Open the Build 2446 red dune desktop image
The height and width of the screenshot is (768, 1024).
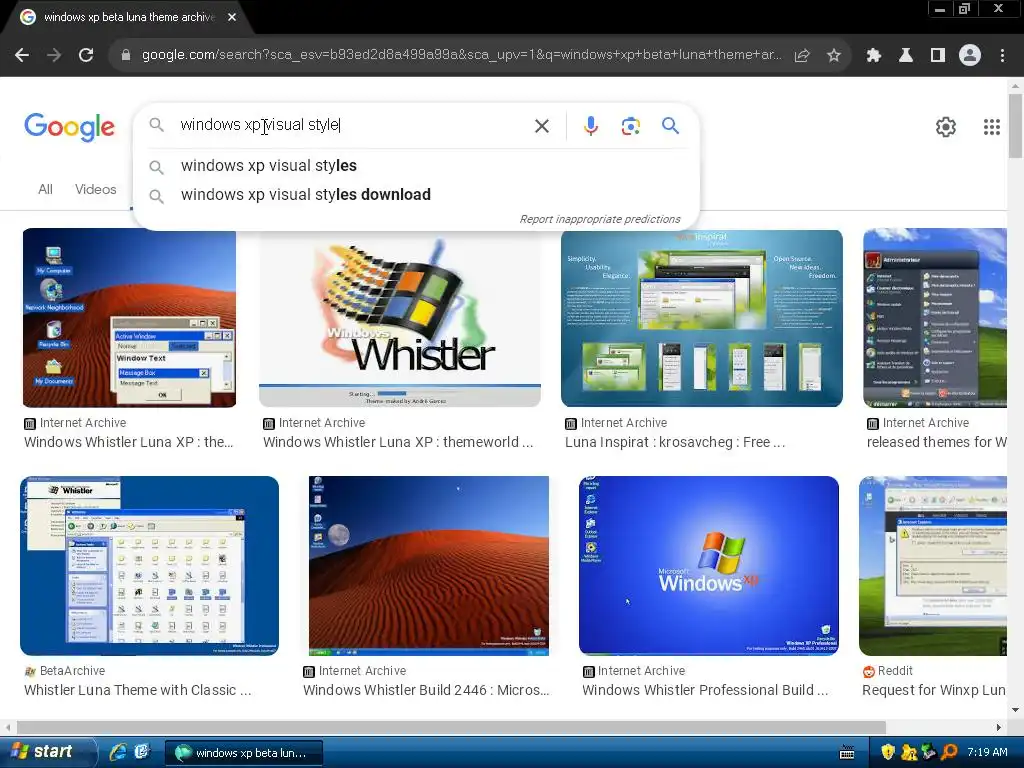click(428, 566)
